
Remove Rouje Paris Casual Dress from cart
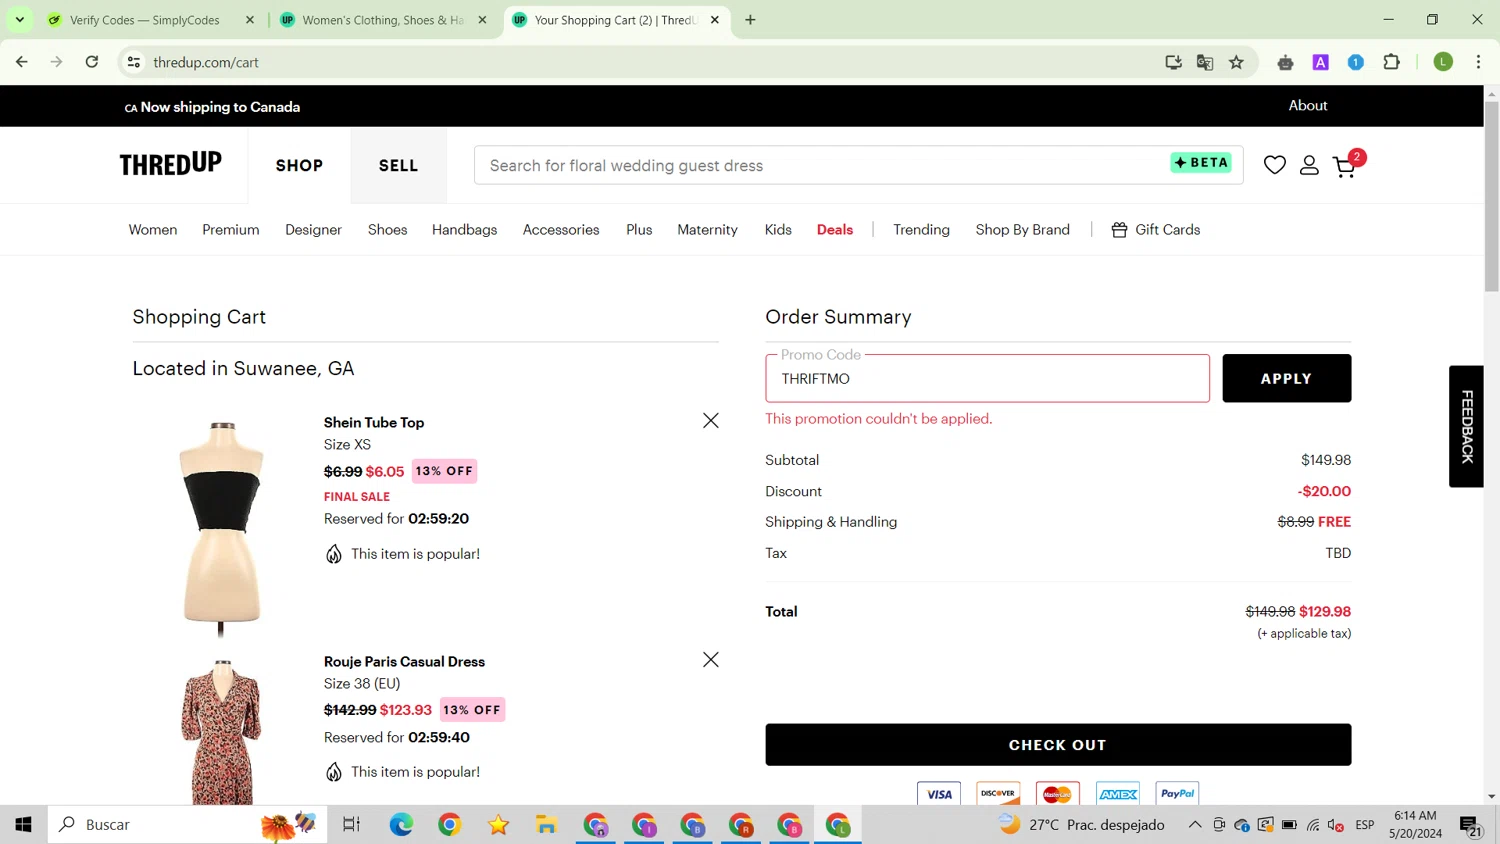click(710, 660)
